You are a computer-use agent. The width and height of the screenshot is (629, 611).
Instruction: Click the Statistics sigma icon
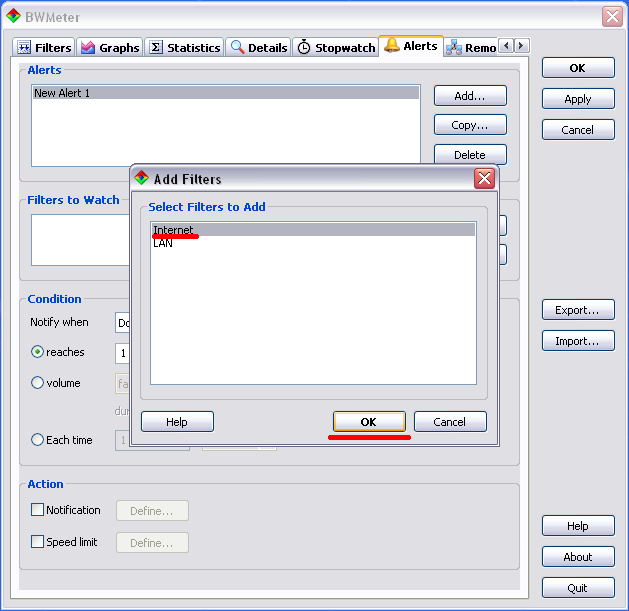point(156,48)
